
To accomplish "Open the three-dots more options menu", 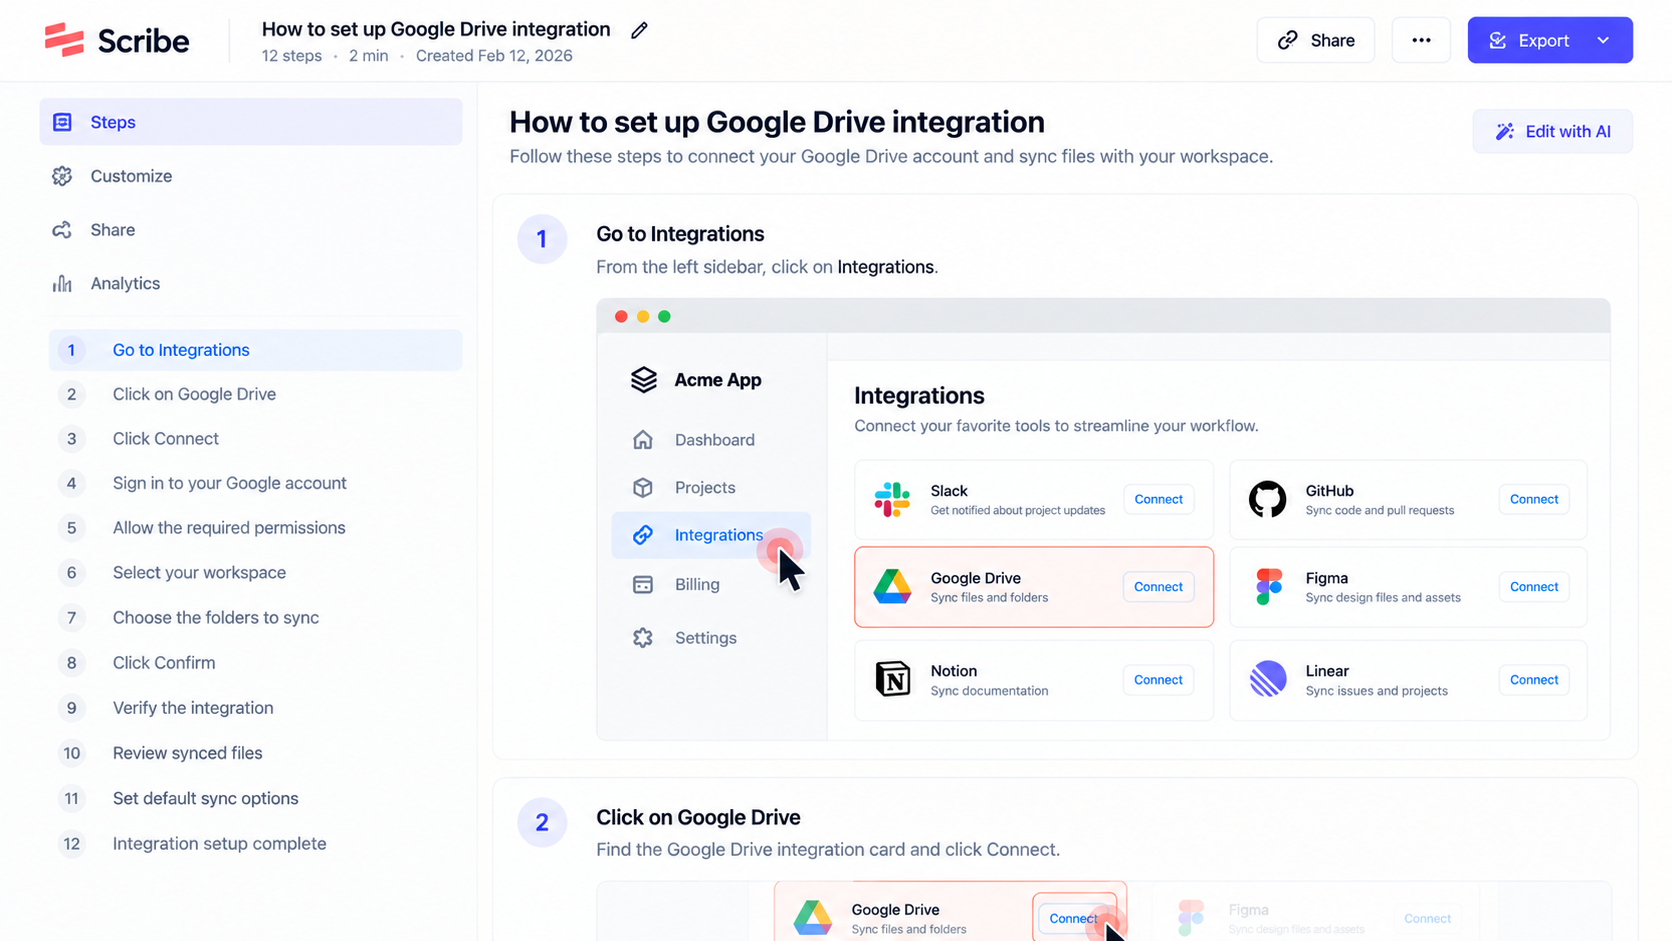I will pos(1421,40).
